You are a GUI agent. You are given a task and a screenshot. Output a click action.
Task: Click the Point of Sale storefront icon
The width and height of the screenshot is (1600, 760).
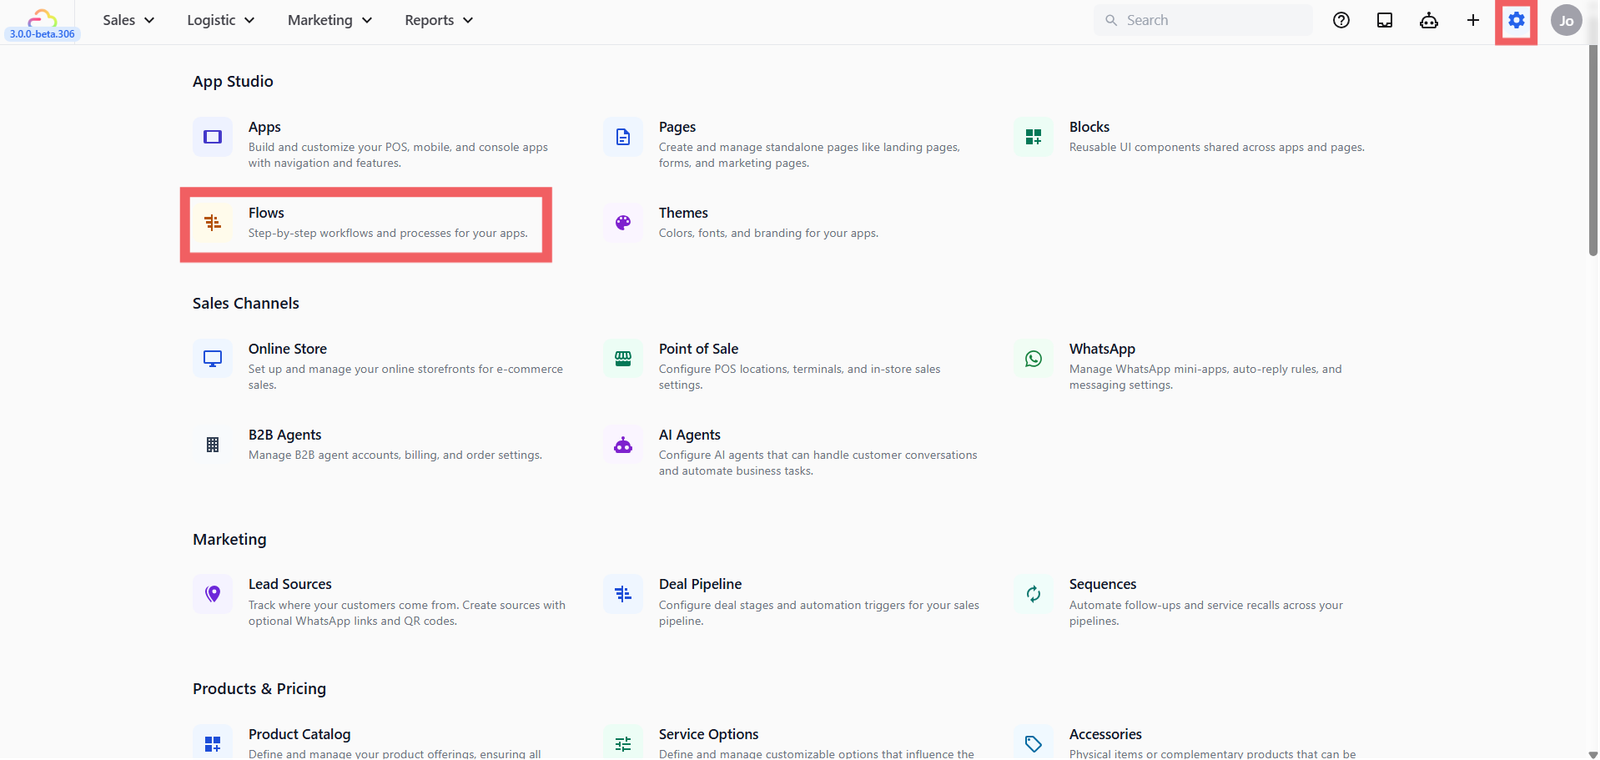pyautogui.click(x=623, y=359)
